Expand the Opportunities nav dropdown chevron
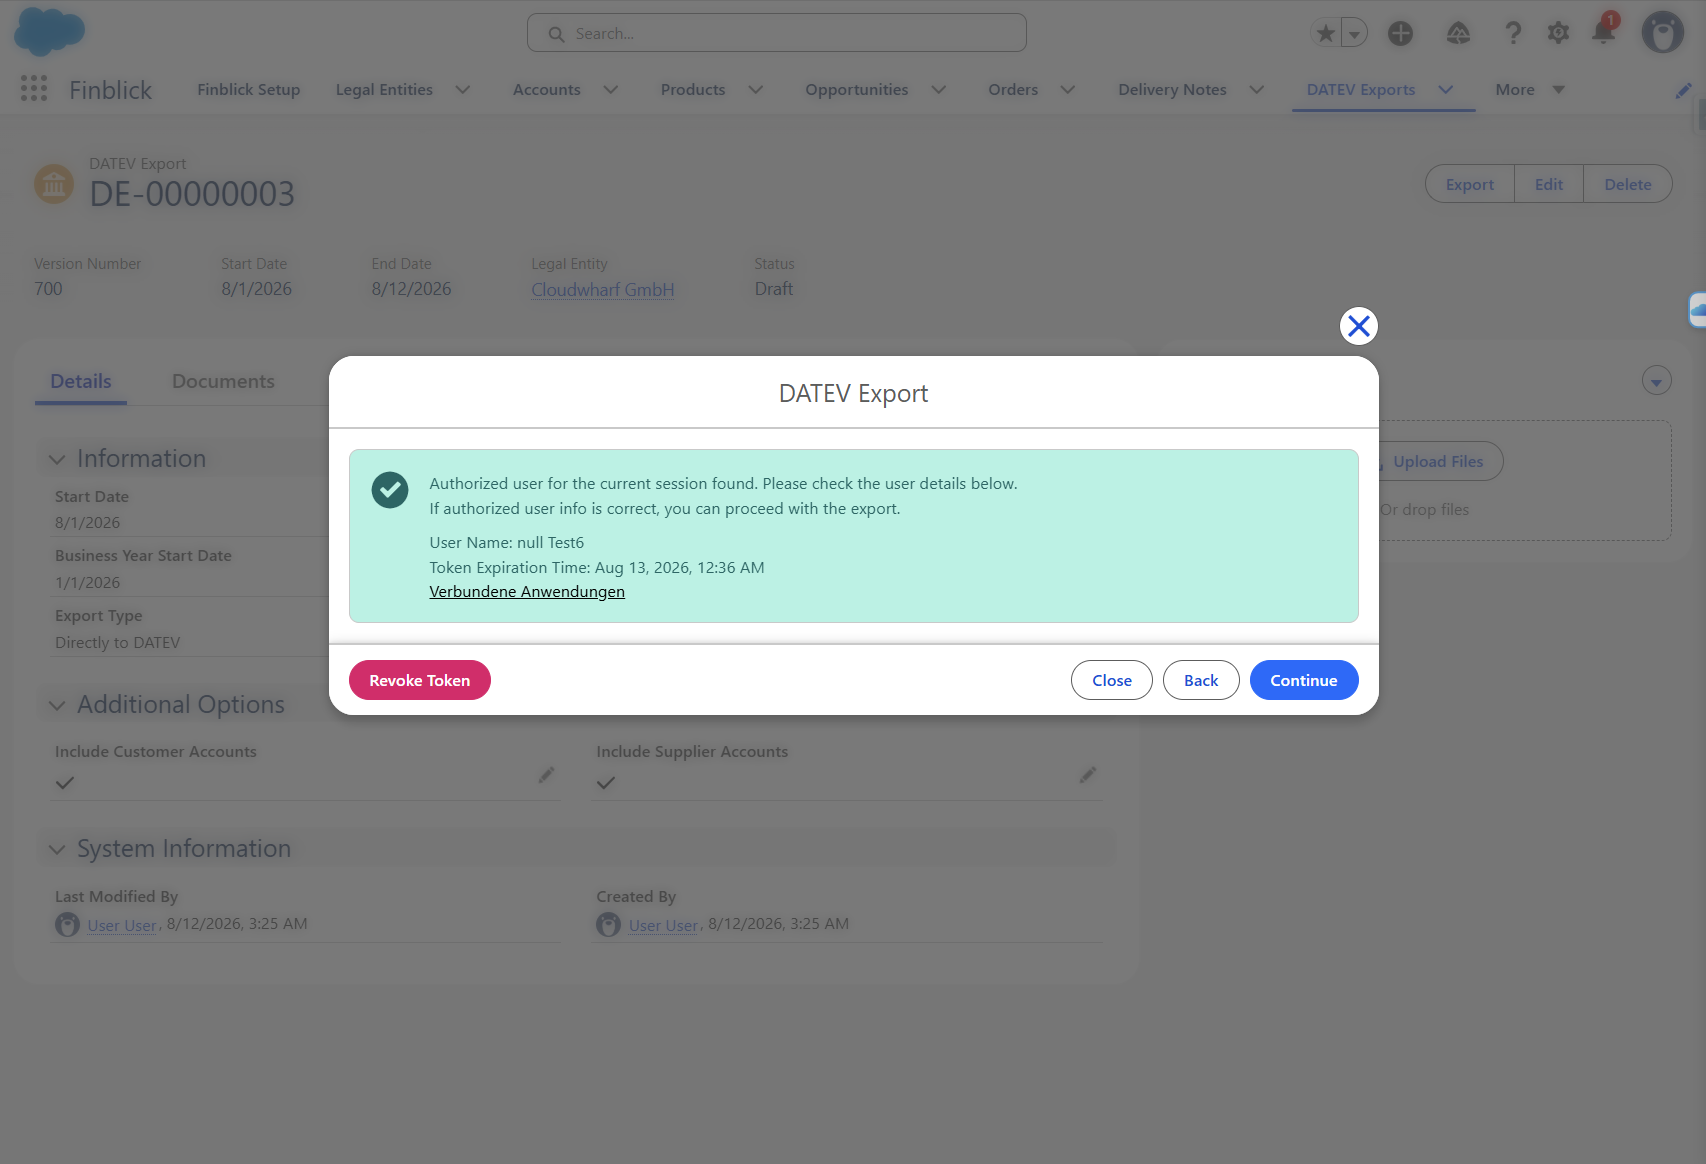 939,90
